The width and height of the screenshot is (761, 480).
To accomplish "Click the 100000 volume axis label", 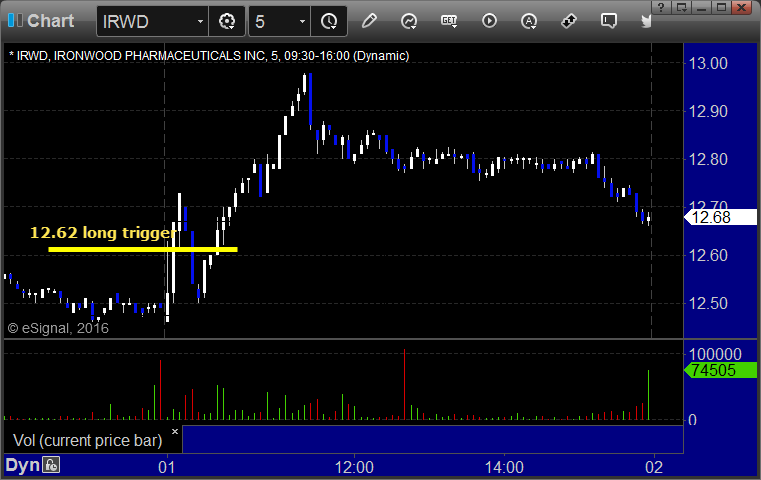I will (x=715, y=354).
